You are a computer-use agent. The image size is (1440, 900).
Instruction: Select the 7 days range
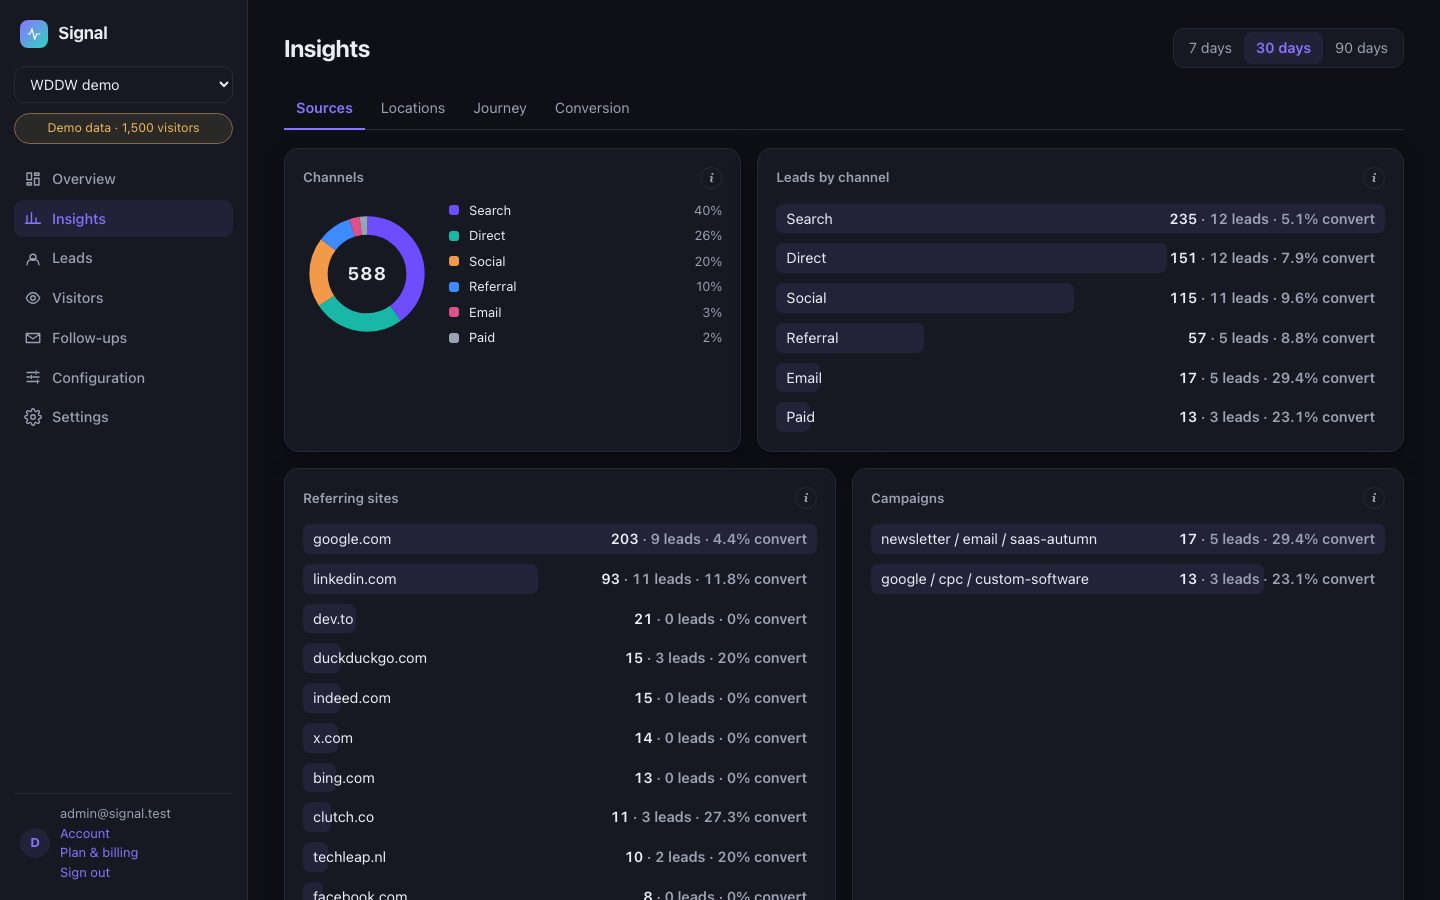coord(1210,48)
